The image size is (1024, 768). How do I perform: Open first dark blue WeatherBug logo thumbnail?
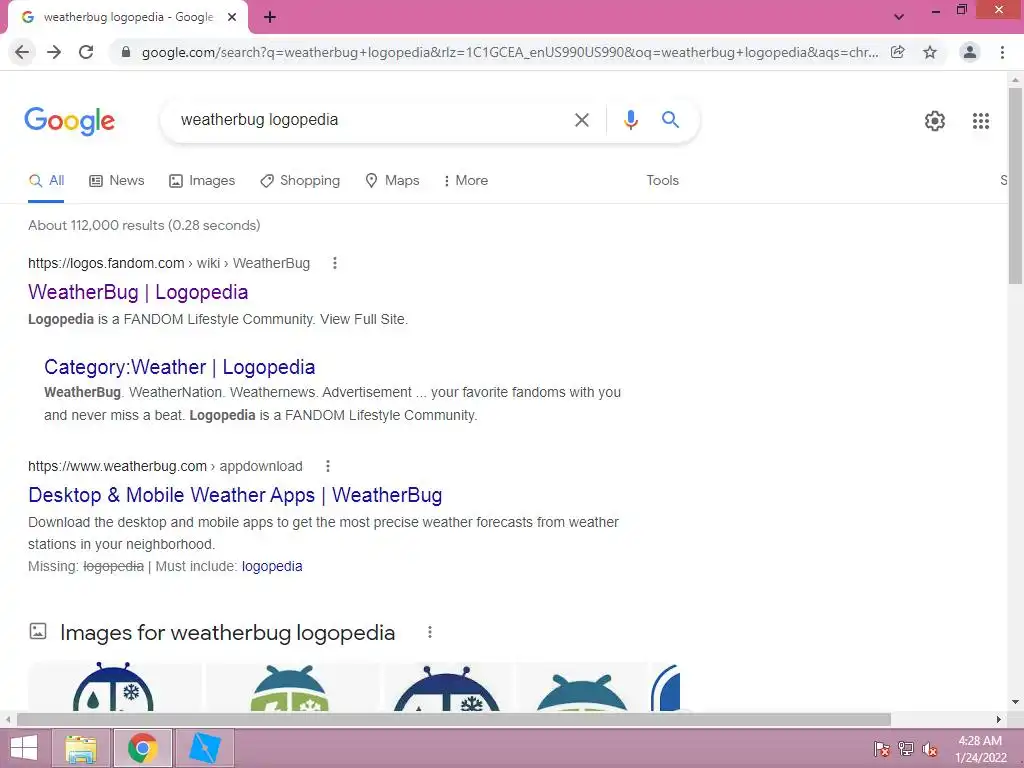(114, 686)
